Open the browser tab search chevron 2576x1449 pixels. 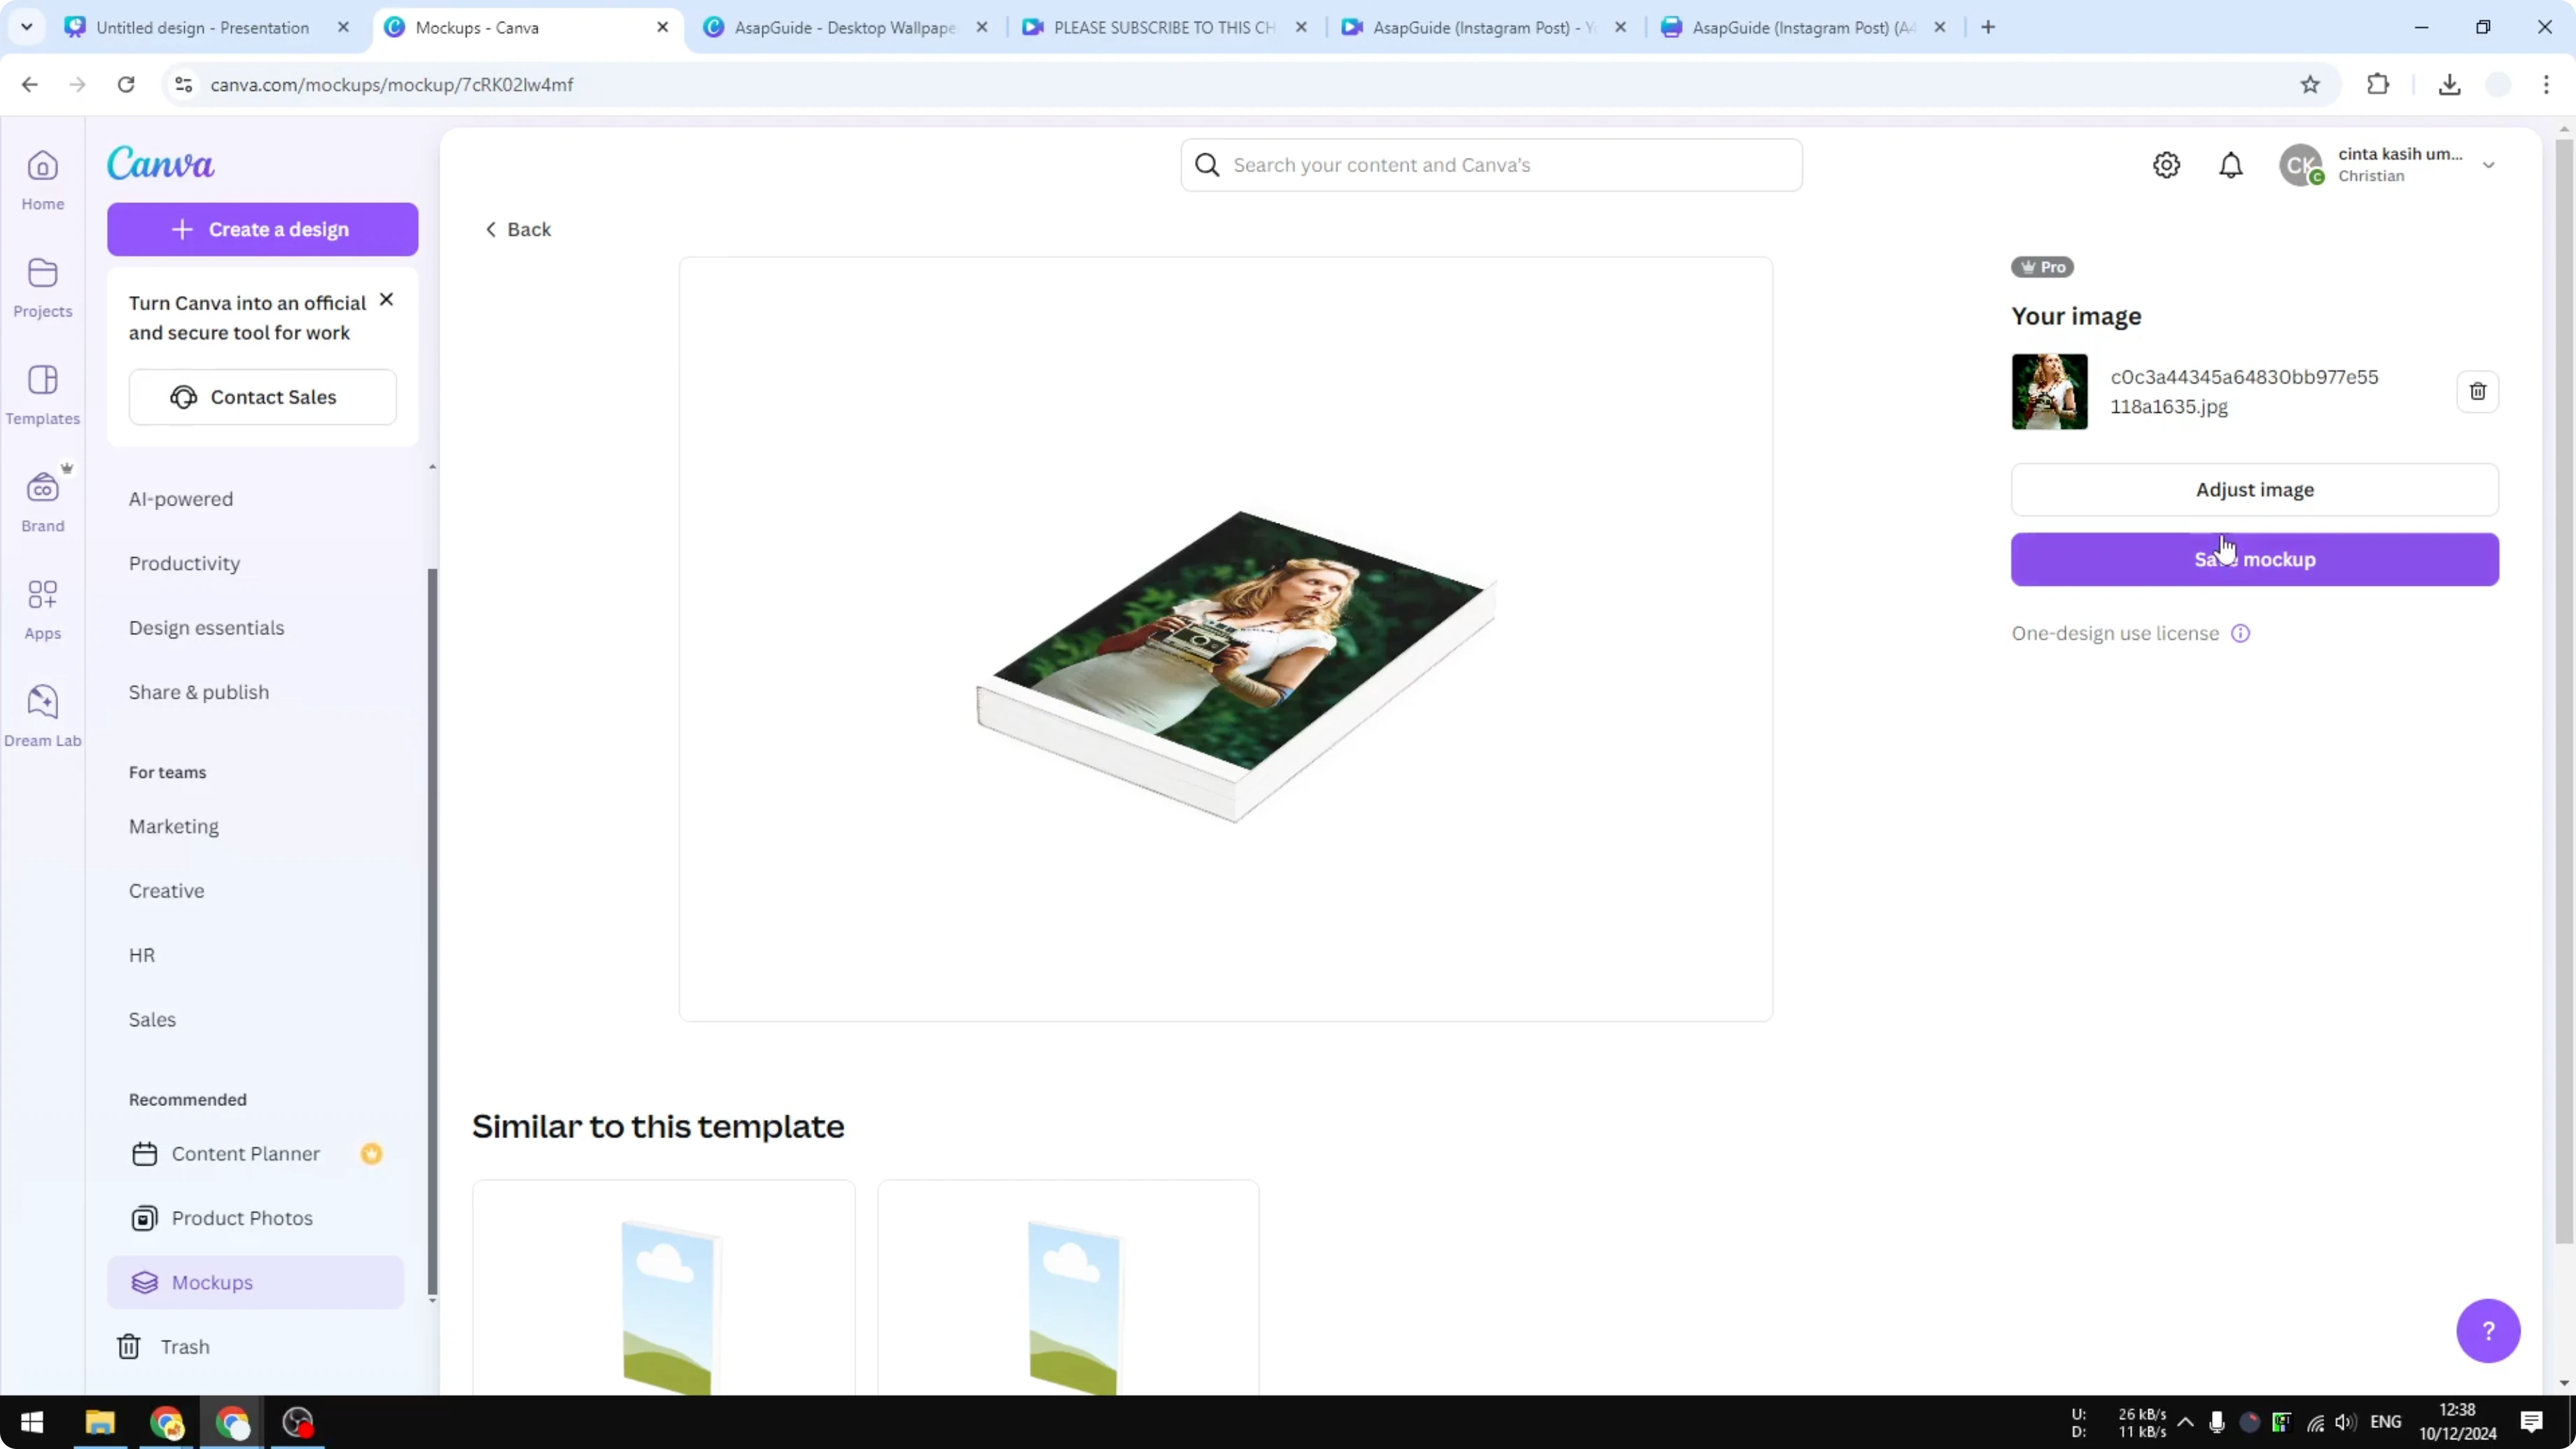[27, 27]
